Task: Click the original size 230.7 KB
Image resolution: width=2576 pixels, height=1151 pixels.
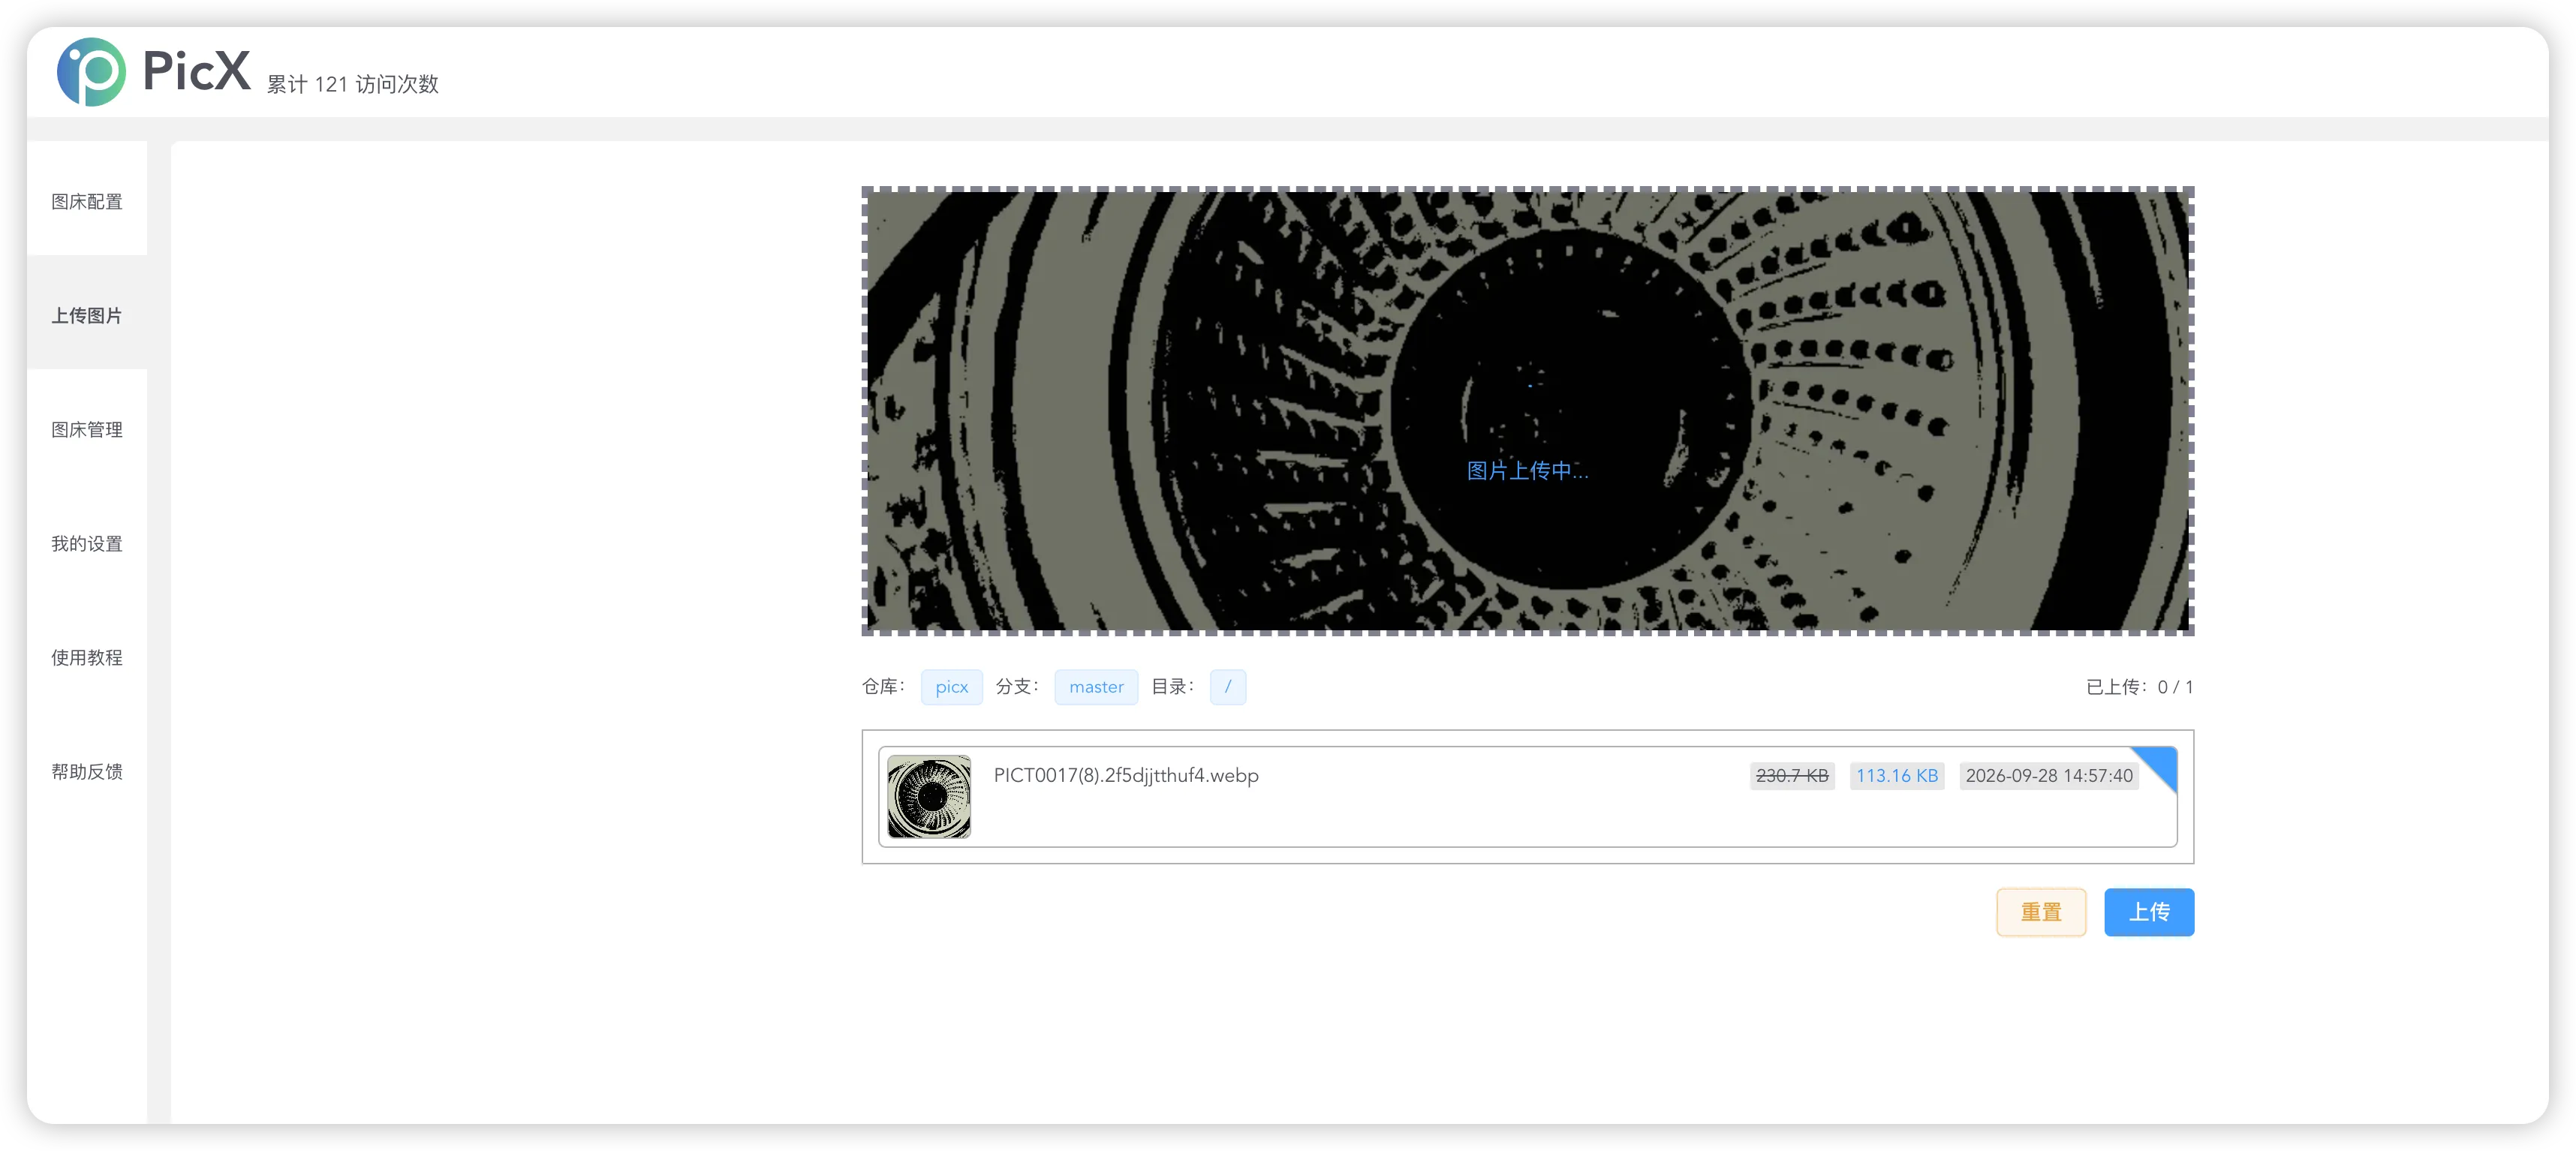Action: [1792, 776]
